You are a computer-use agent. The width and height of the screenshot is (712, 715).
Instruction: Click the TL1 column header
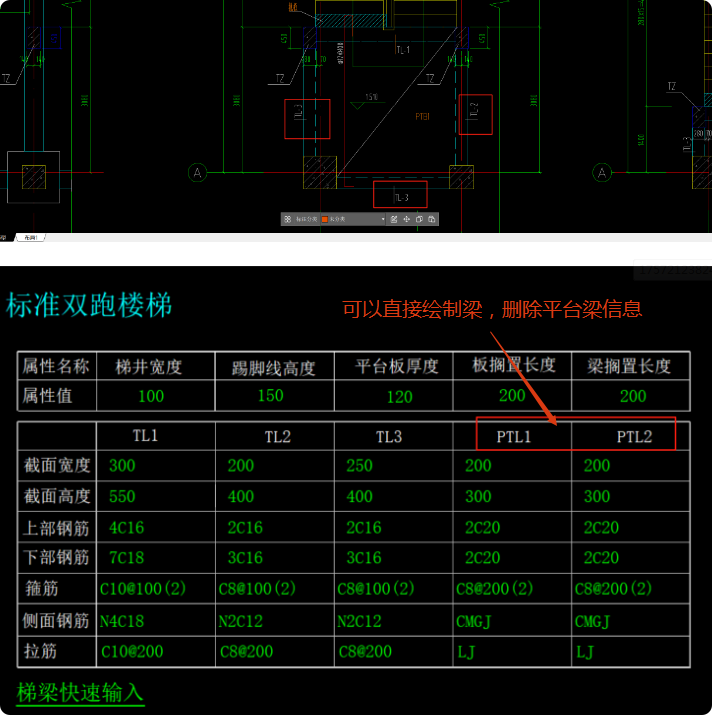point(146,435)
